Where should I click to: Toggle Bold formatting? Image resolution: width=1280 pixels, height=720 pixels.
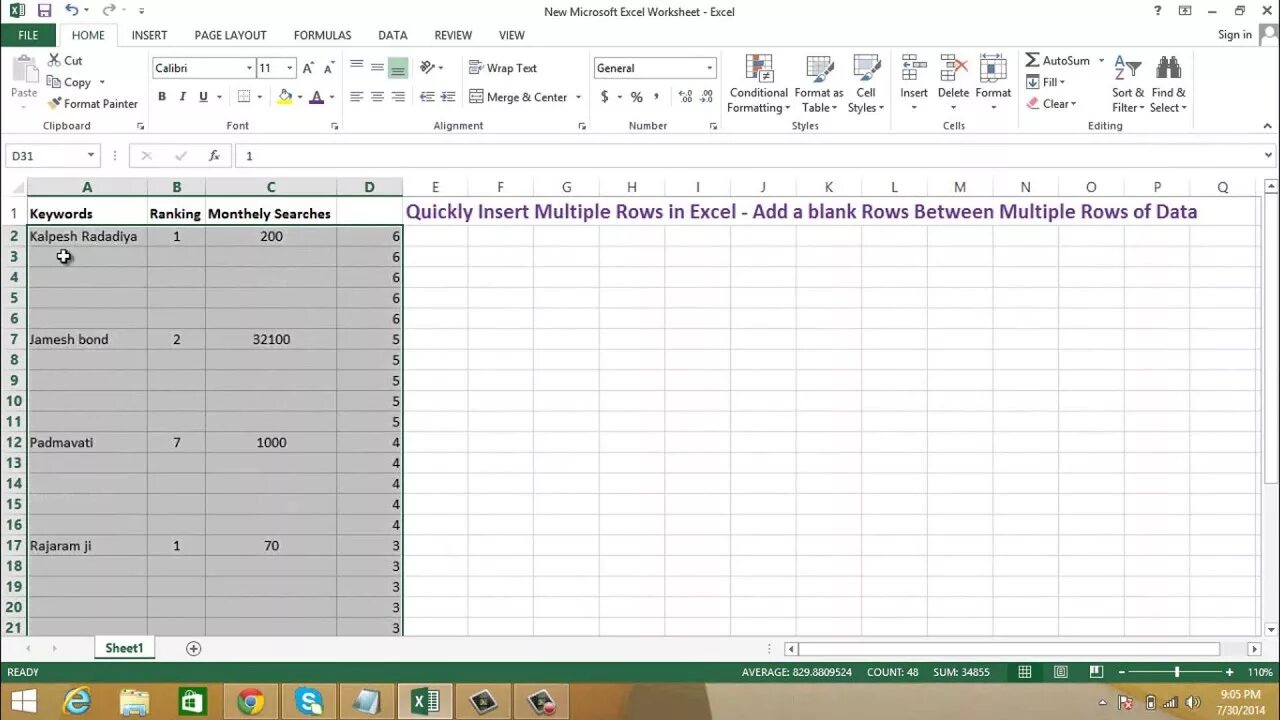click(x=162, y=97)
